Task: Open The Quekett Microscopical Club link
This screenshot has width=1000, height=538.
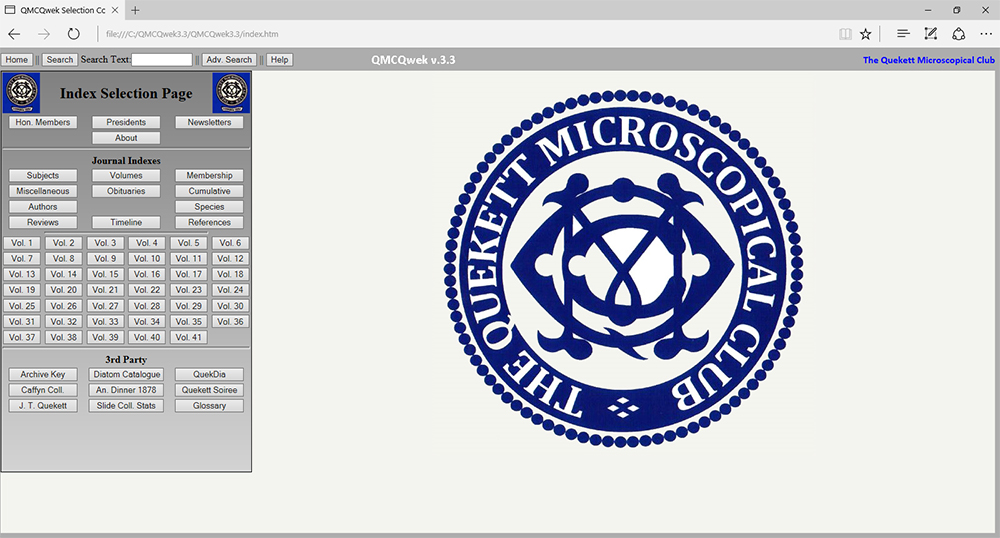Action: (x=928, y=60)
